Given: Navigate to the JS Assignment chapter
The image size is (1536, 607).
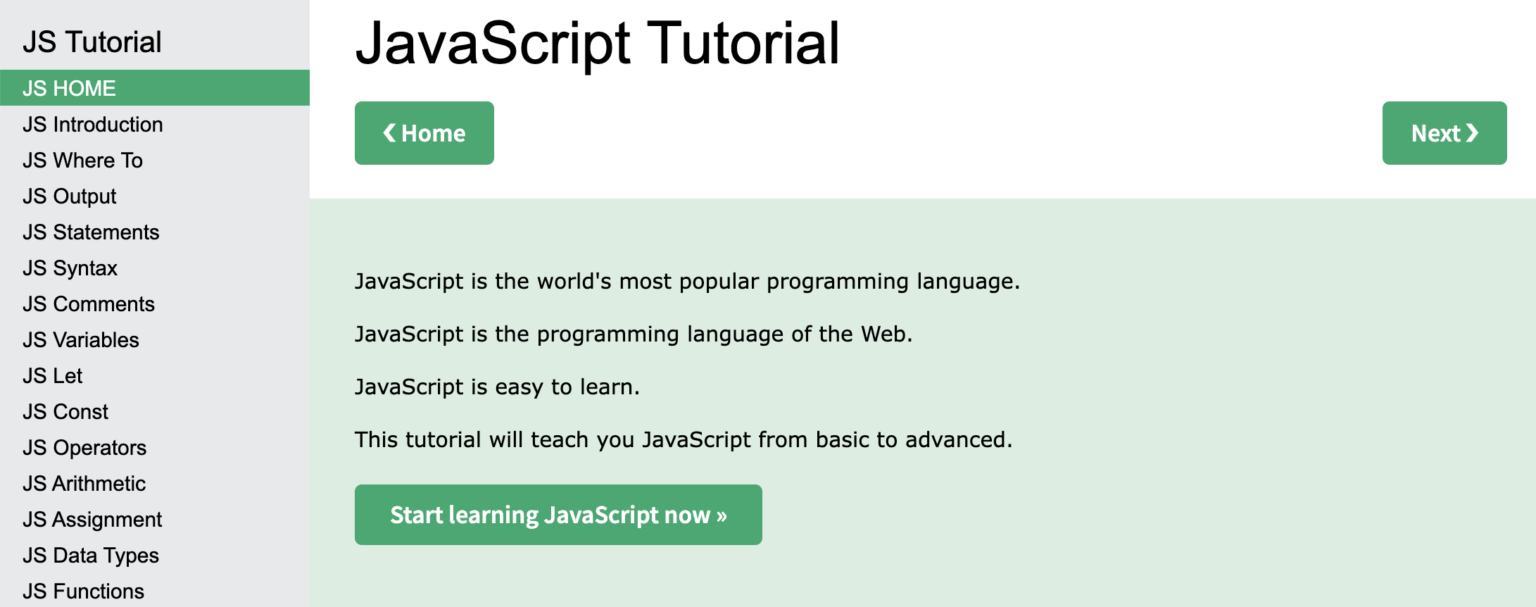Looking at the screenshot, I should 93,521.
